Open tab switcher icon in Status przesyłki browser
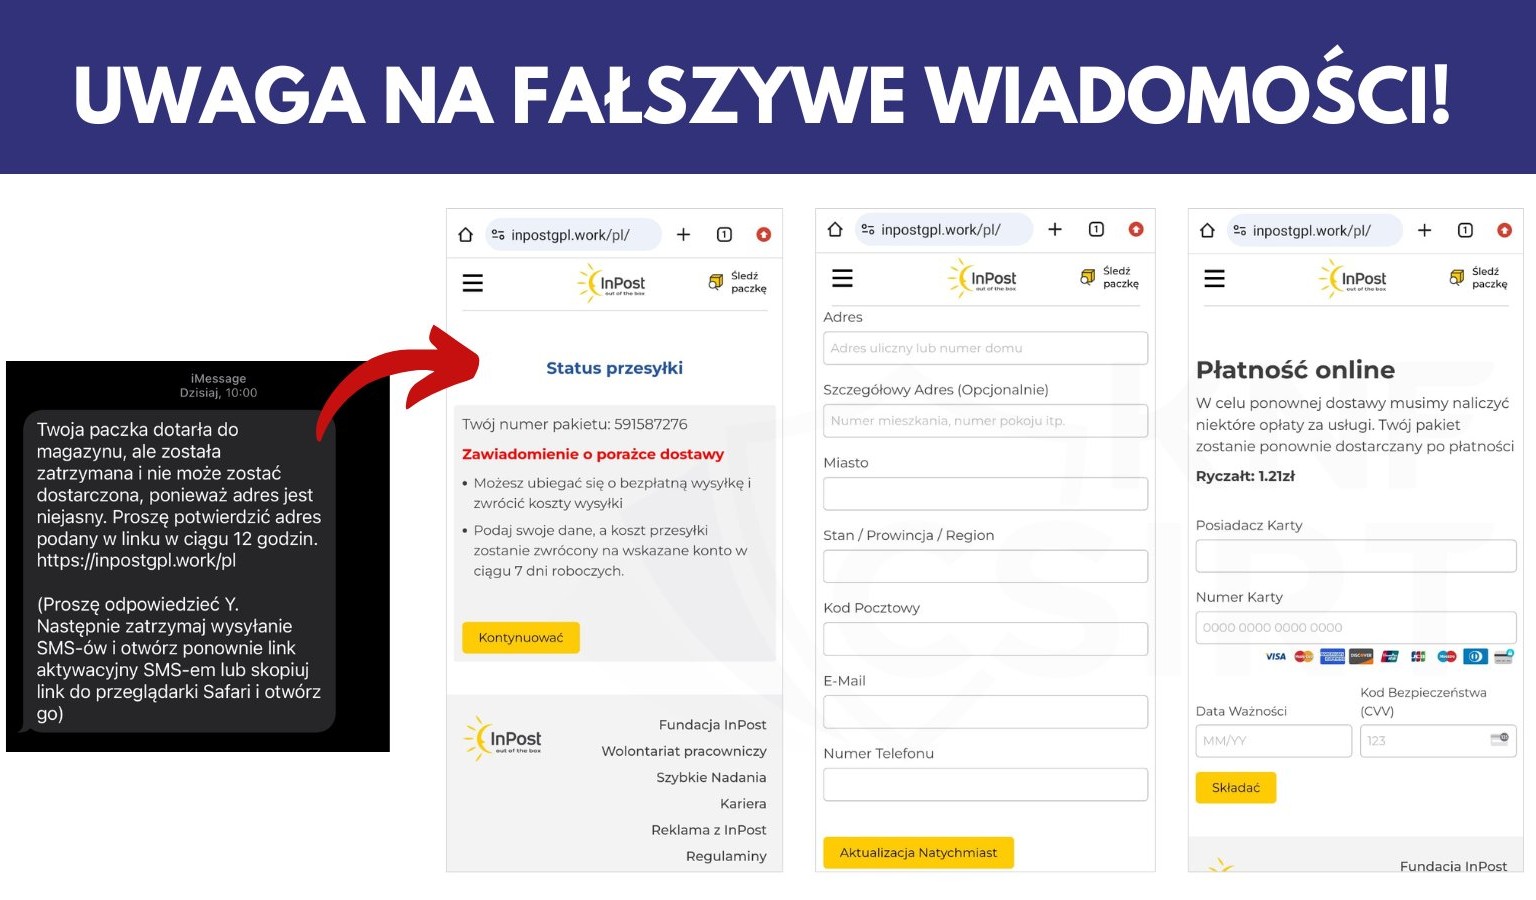 725,234
